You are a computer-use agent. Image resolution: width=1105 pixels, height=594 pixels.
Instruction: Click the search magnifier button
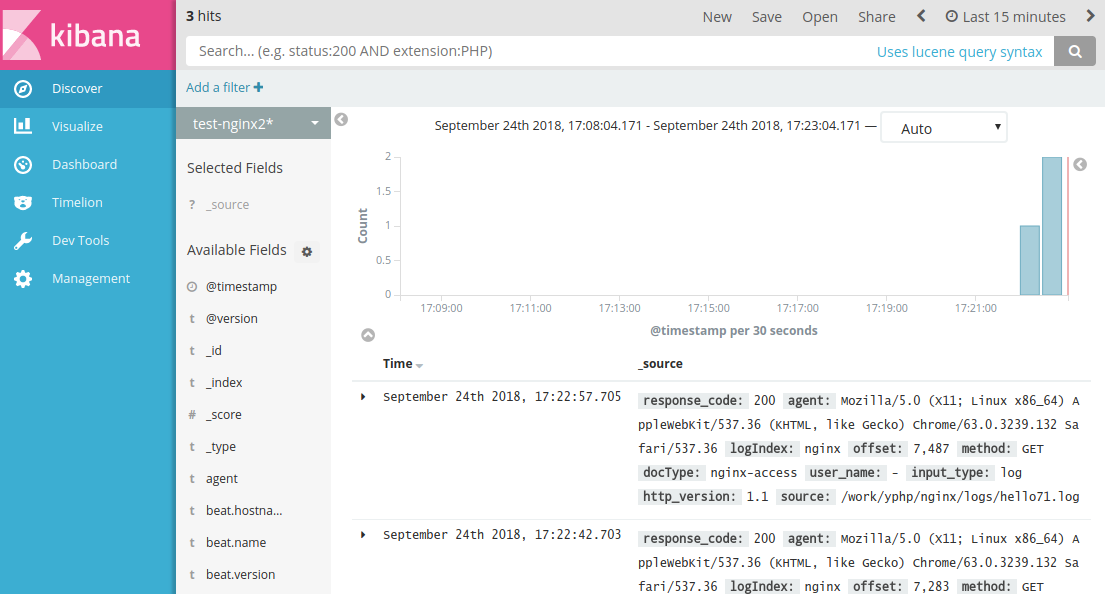(x=1075, y=52)
